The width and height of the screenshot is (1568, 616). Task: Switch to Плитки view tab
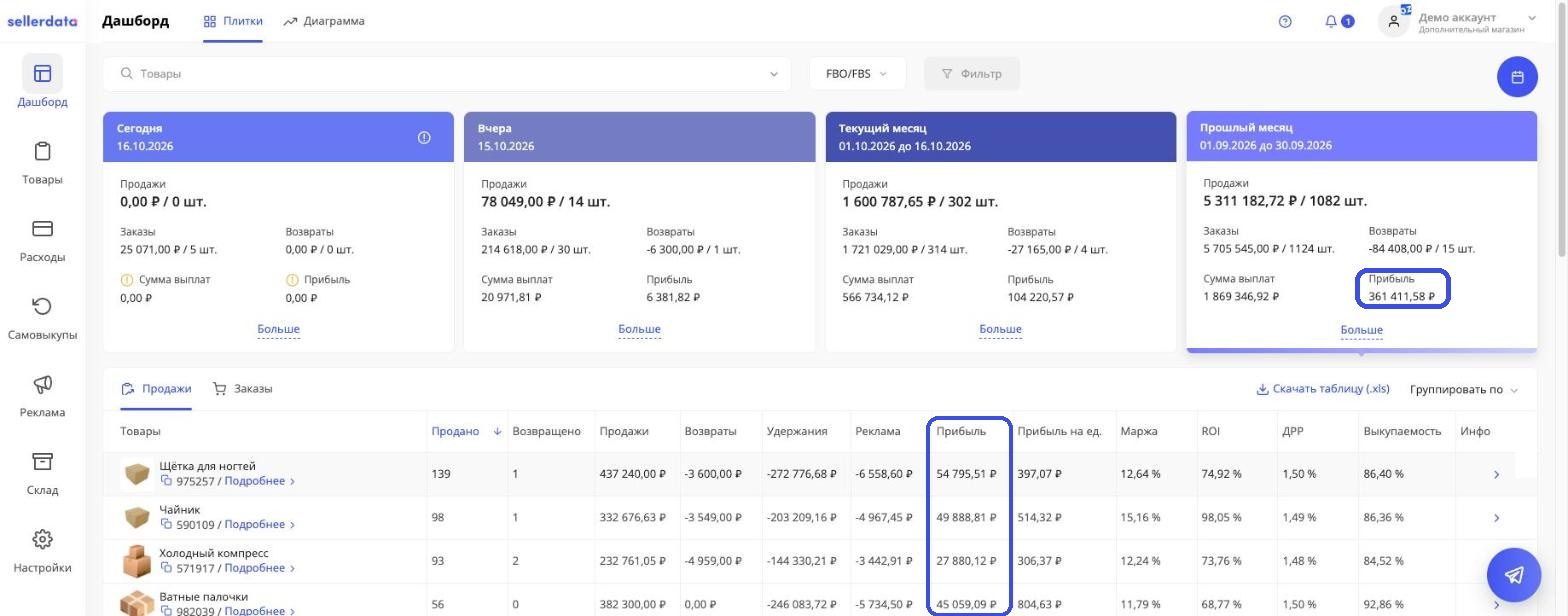coord(233,21)
